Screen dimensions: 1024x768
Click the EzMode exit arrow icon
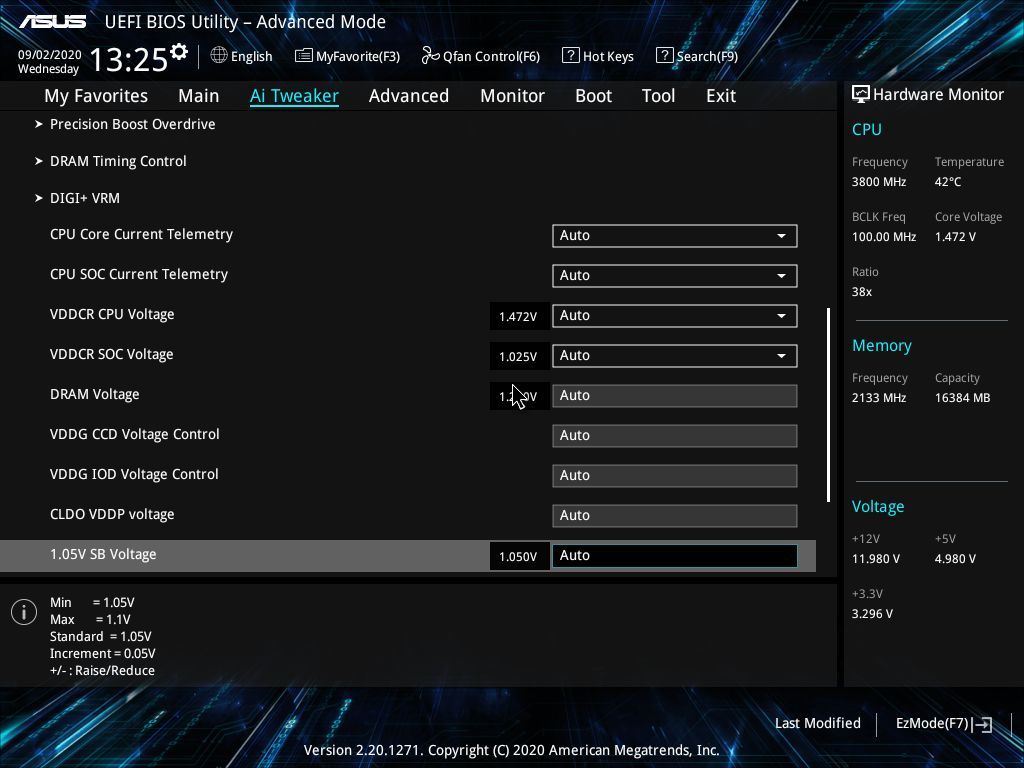click(x=982, y=724)
